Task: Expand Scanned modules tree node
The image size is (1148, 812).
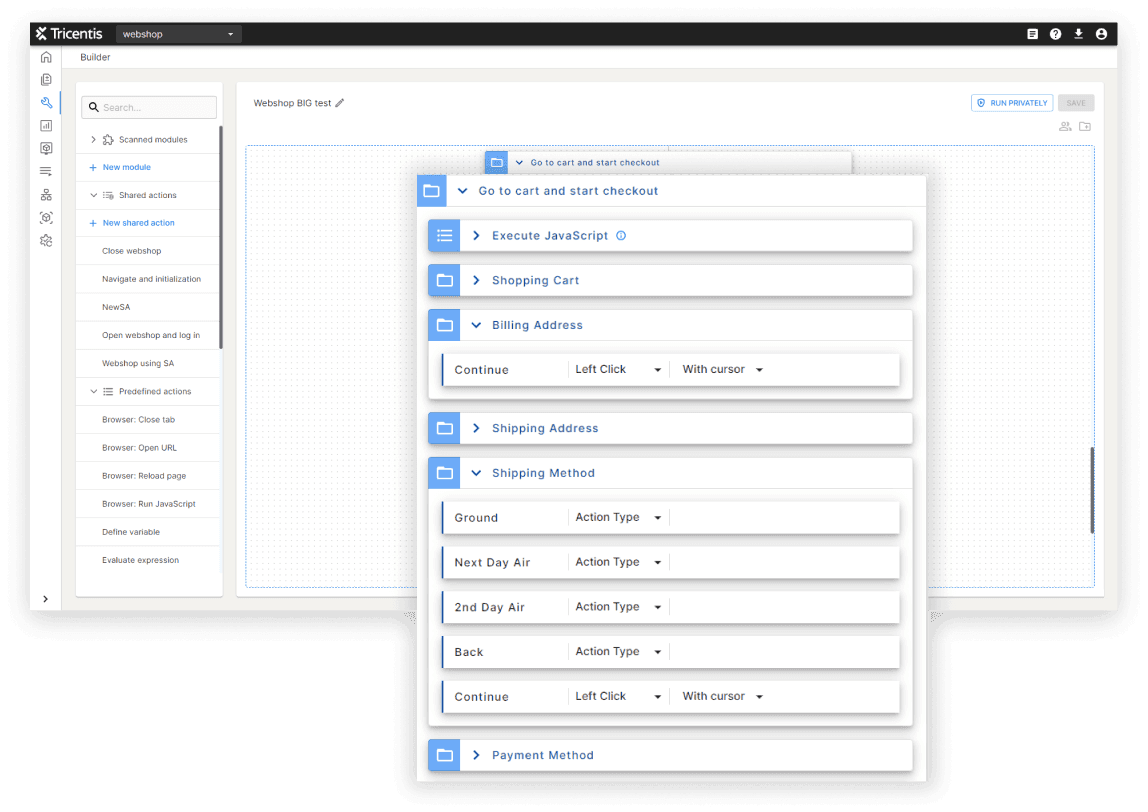Action: (x=93, y=139)
